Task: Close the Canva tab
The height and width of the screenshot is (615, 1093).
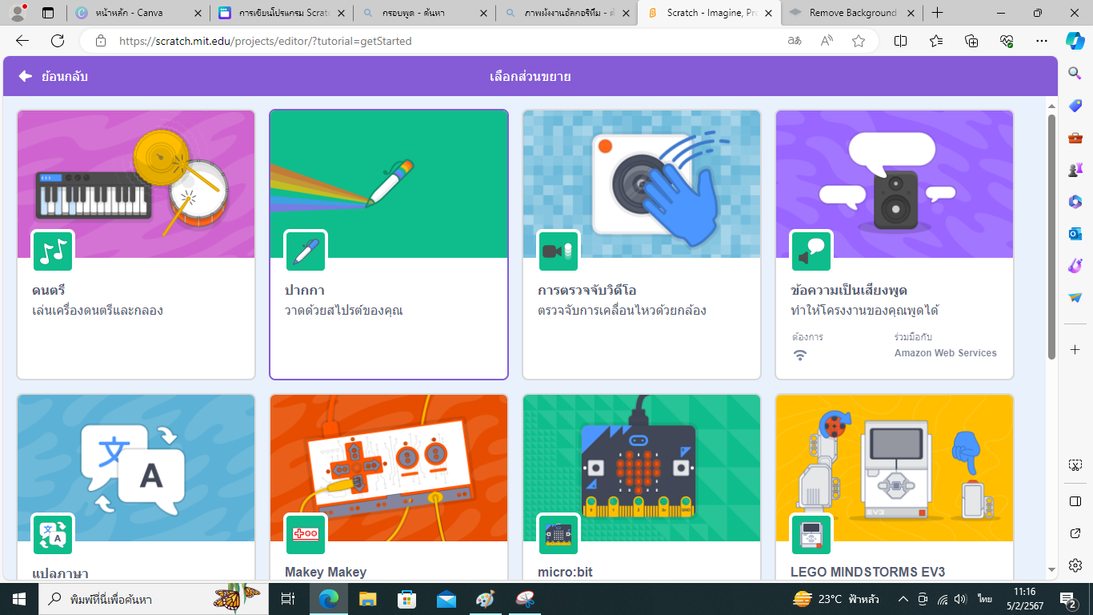Action: point(198,13)
